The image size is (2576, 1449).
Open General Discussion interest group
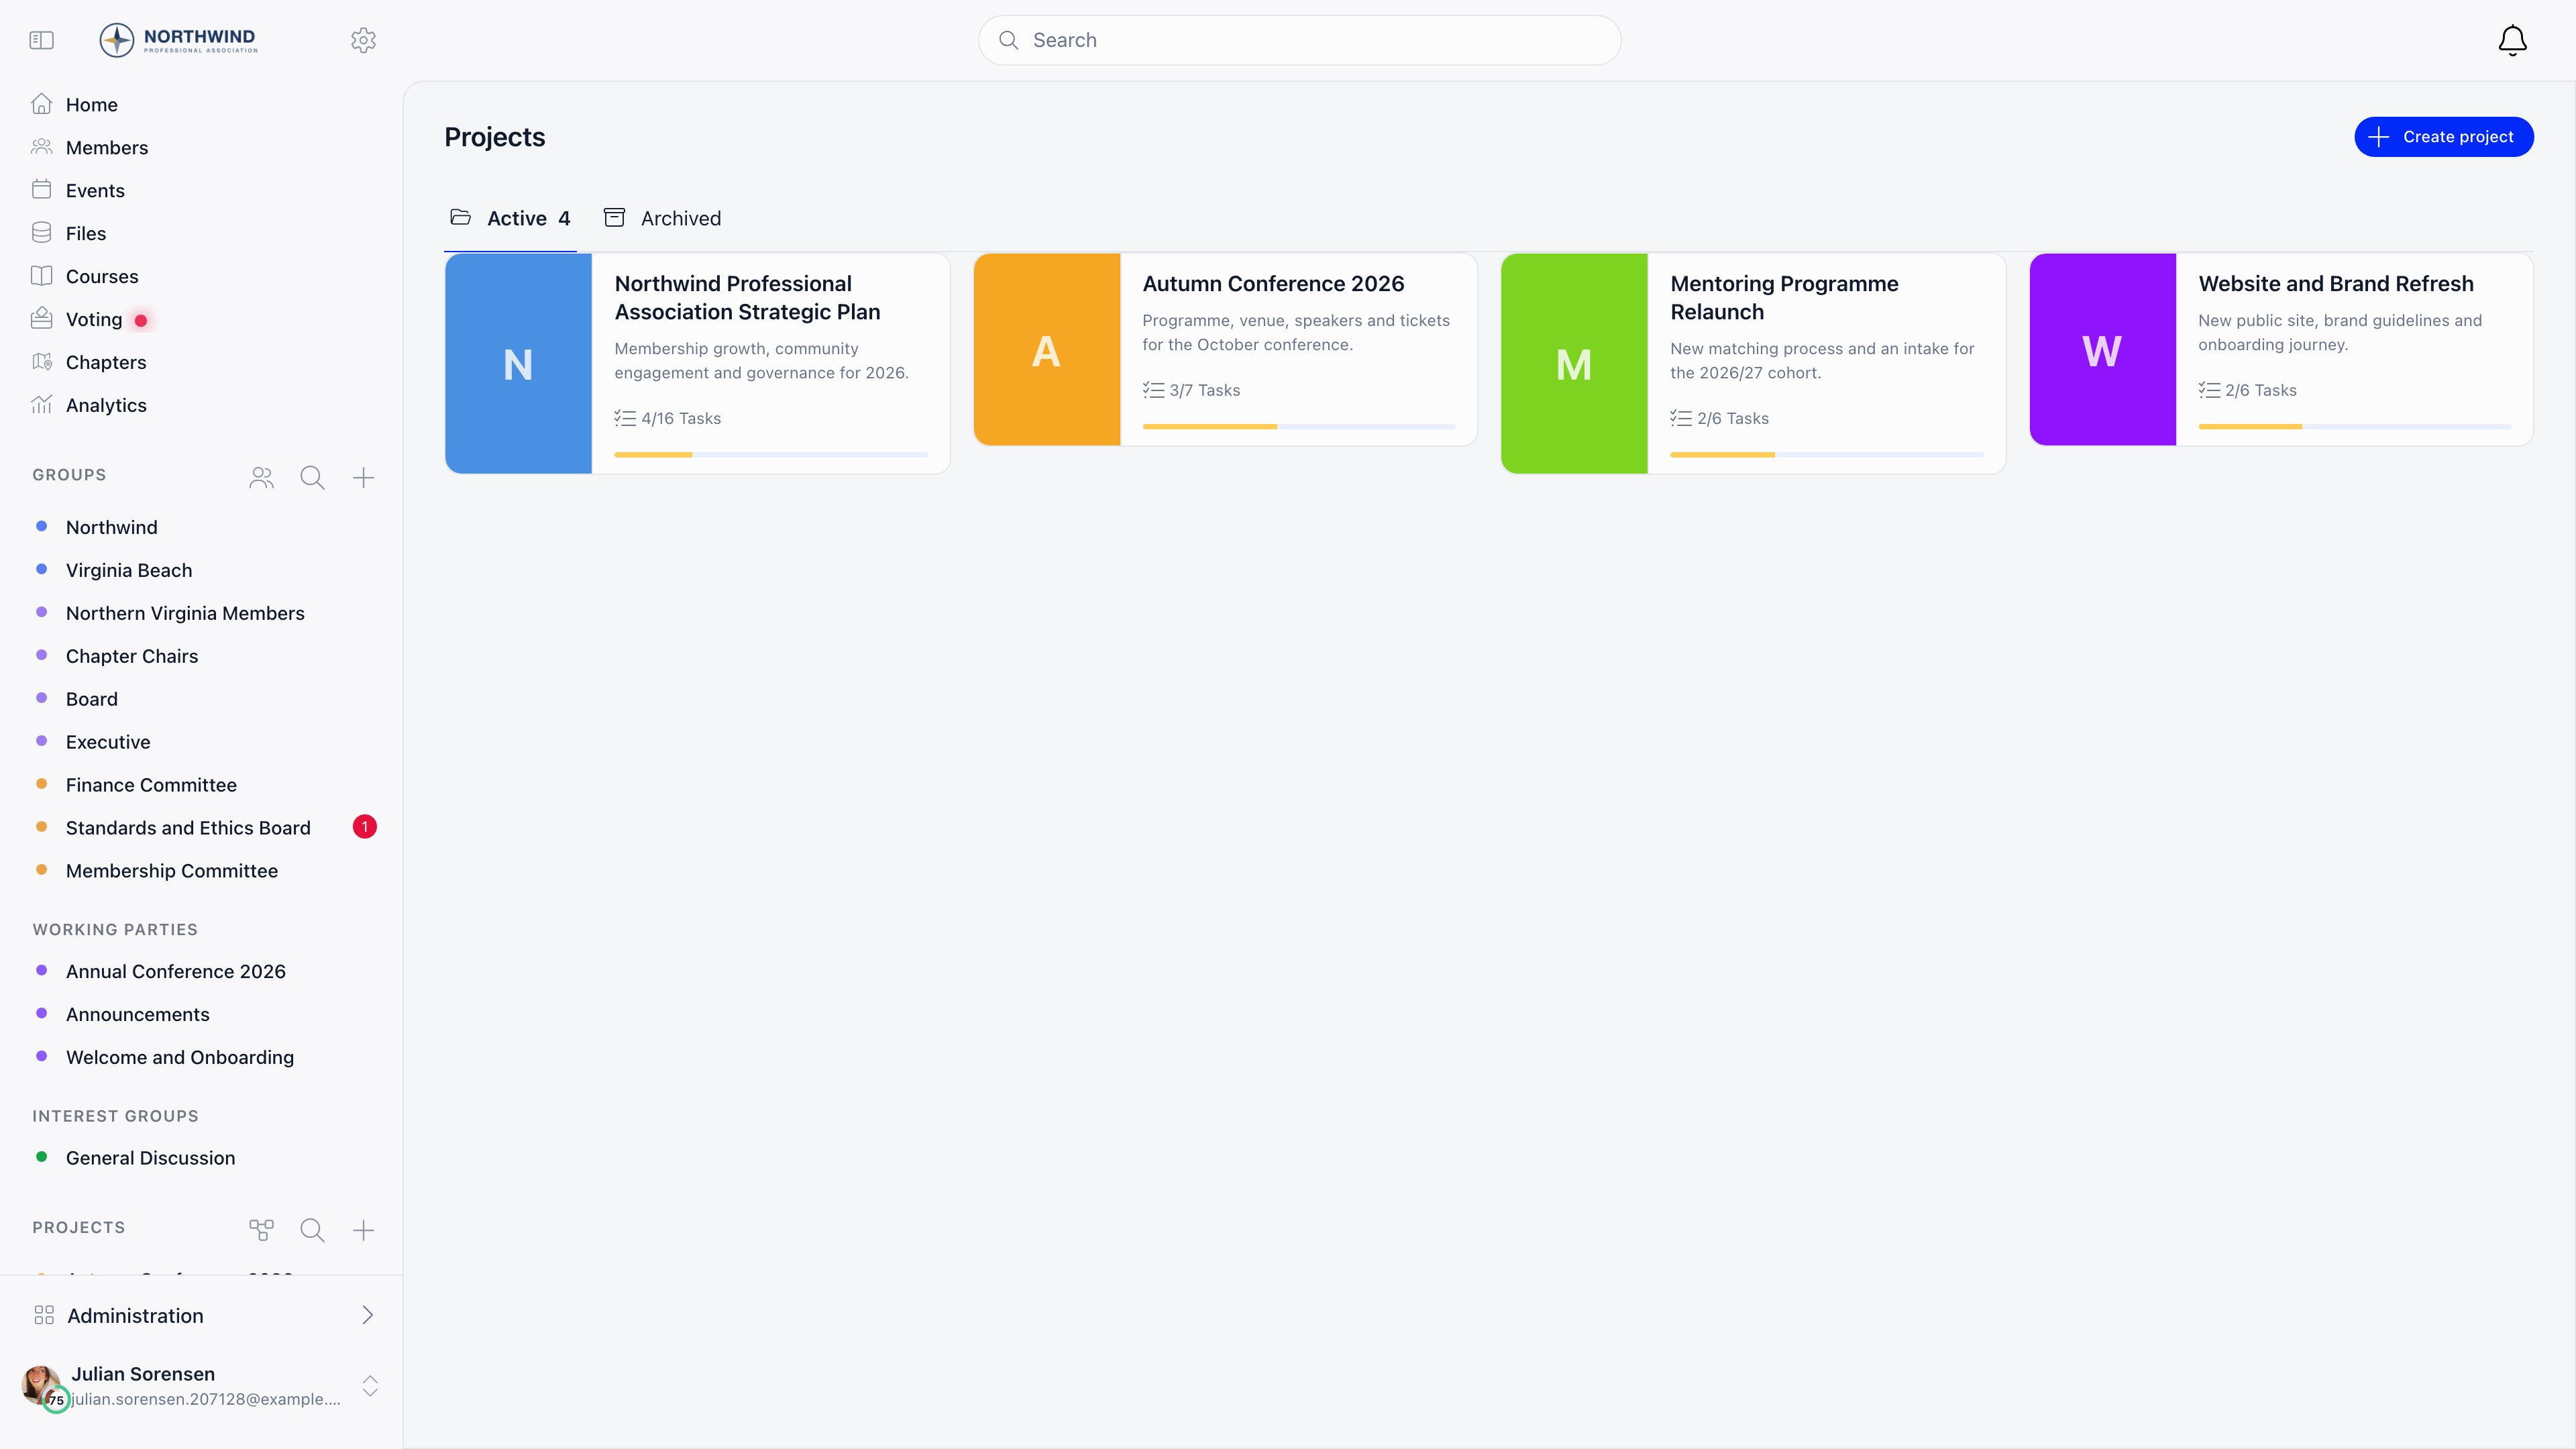click(202, 1158)
